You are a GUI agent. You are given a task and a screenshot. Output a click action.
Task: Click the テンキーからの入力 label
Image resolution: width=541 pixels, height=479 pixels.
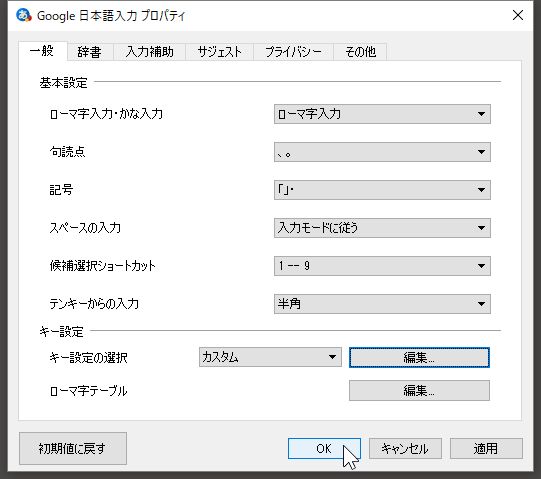[x=94, y=304]
